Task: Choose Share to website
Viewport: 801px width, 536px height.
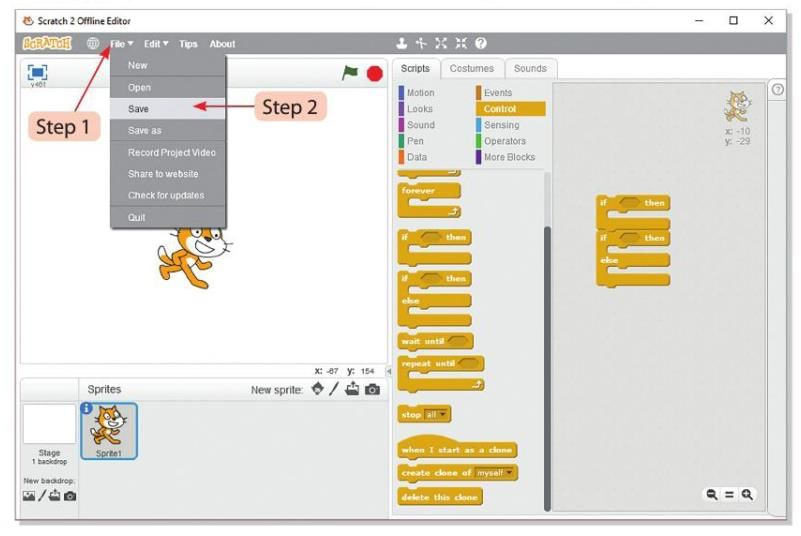Action: tap(168, 174)
